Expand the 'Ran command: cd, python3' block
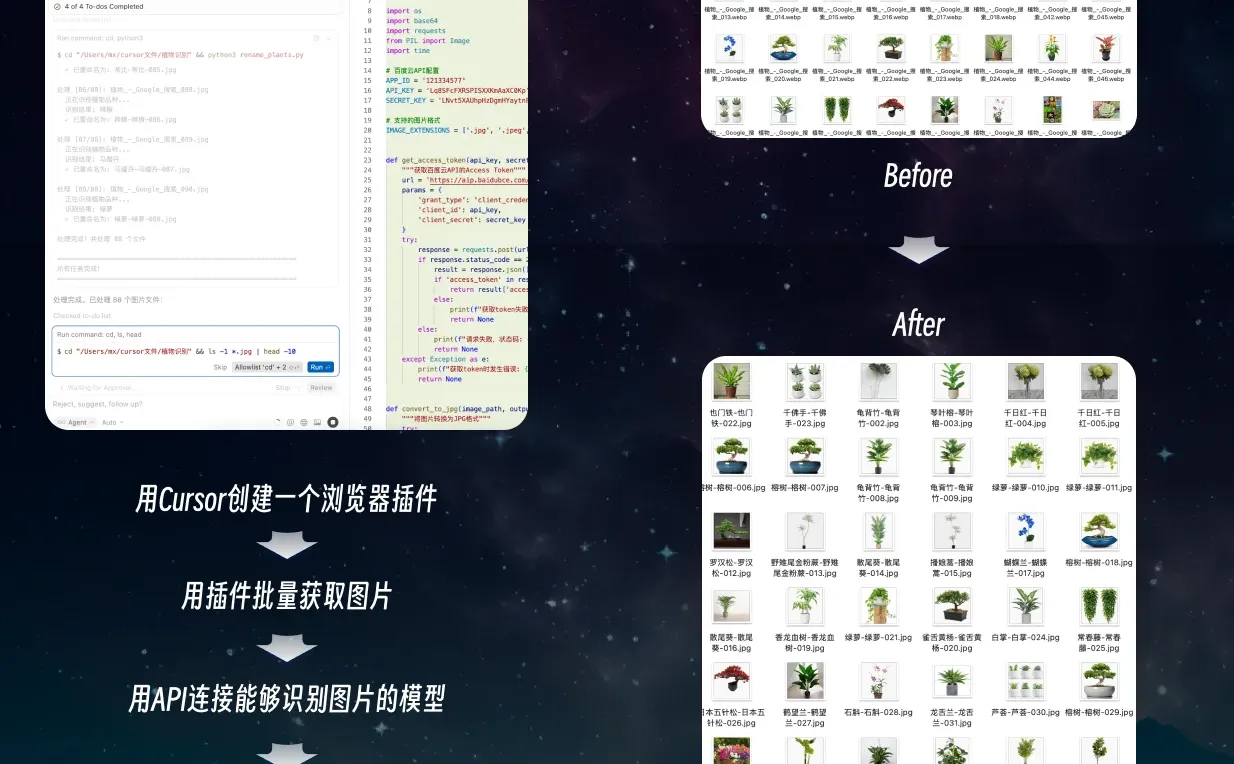Image resolution: width=1234 pixels, height=764 pixels. click(x=329, y=37)
